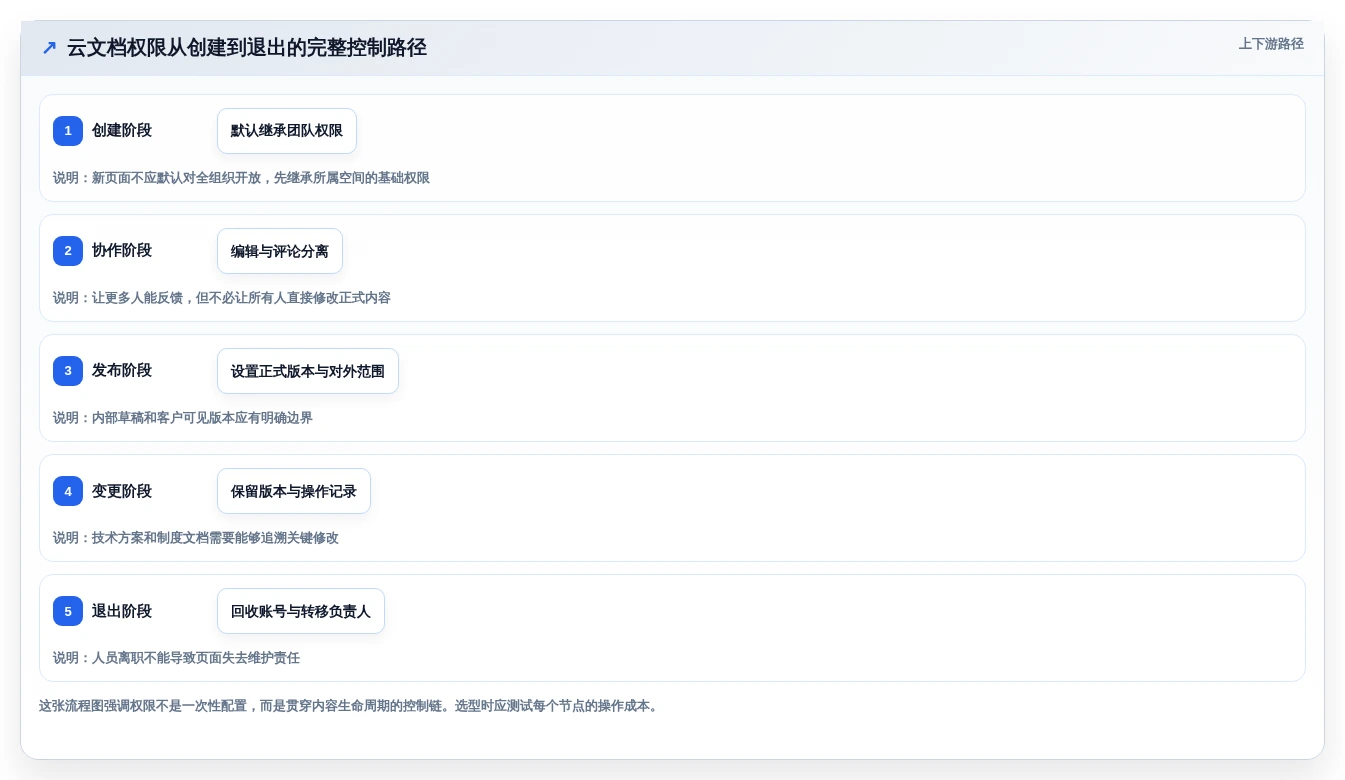This screenshot has height=780, width=1345.
Task: Click the 默认继承团队权限 chip
Action: tap(287, 131)
